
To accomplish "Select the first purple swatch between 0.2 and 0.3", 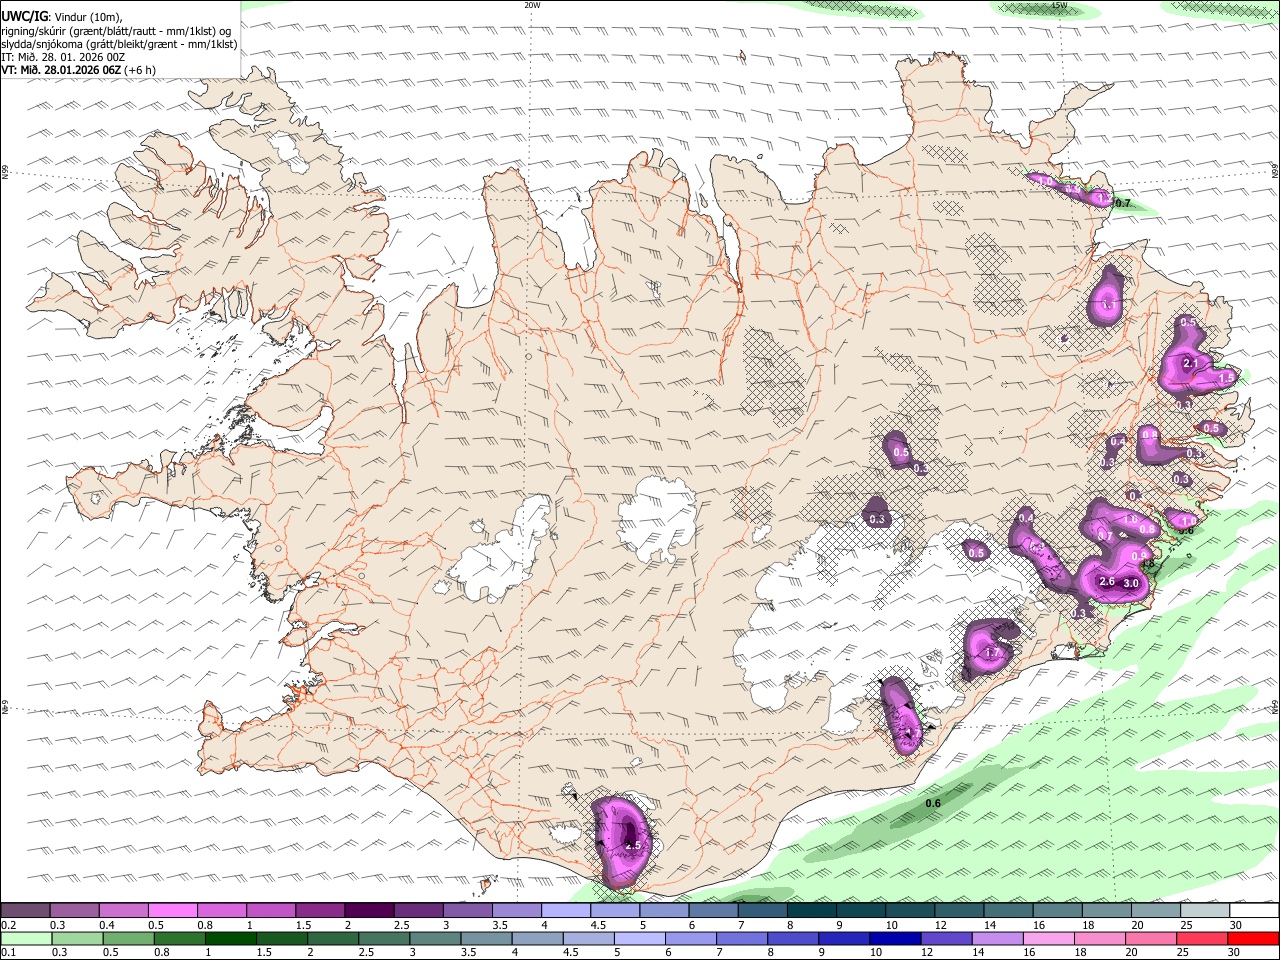I will click(x=25, y=910).
